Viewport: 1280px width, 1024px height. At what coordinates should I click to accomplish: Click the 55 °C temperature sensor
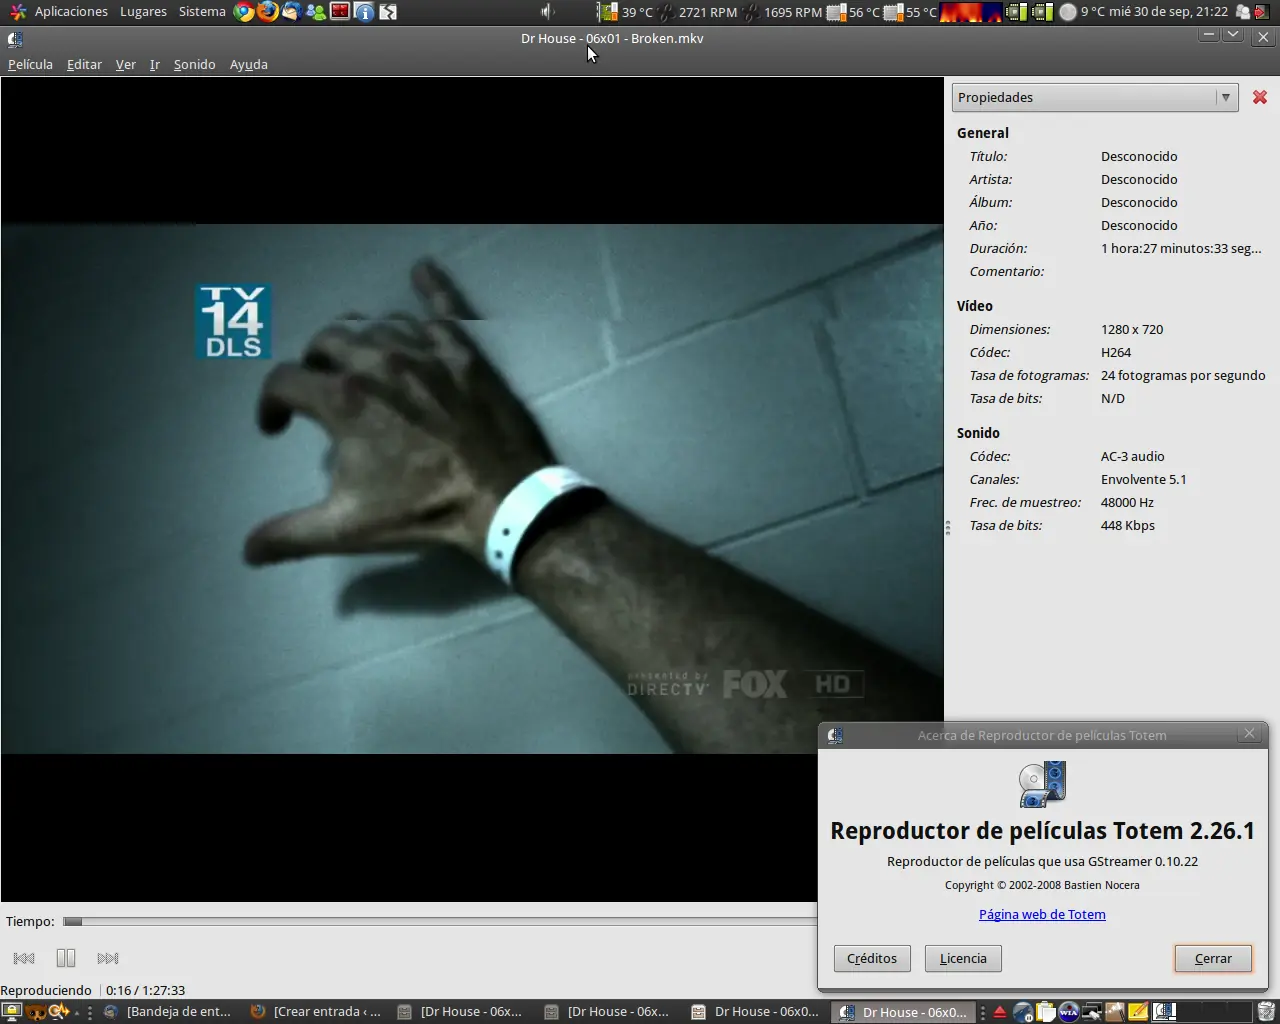coord(911,12)
